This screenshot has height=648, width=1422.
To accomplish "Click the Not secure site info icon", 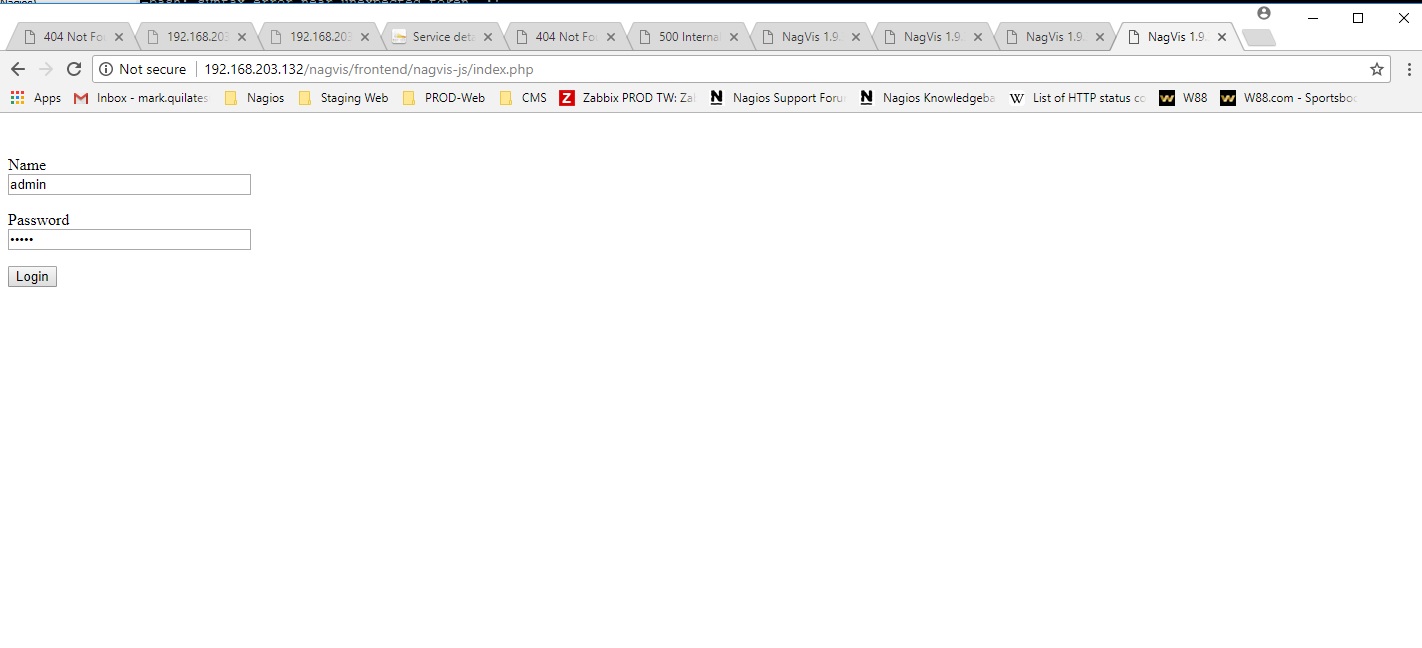I will click(x=106, y=69).
